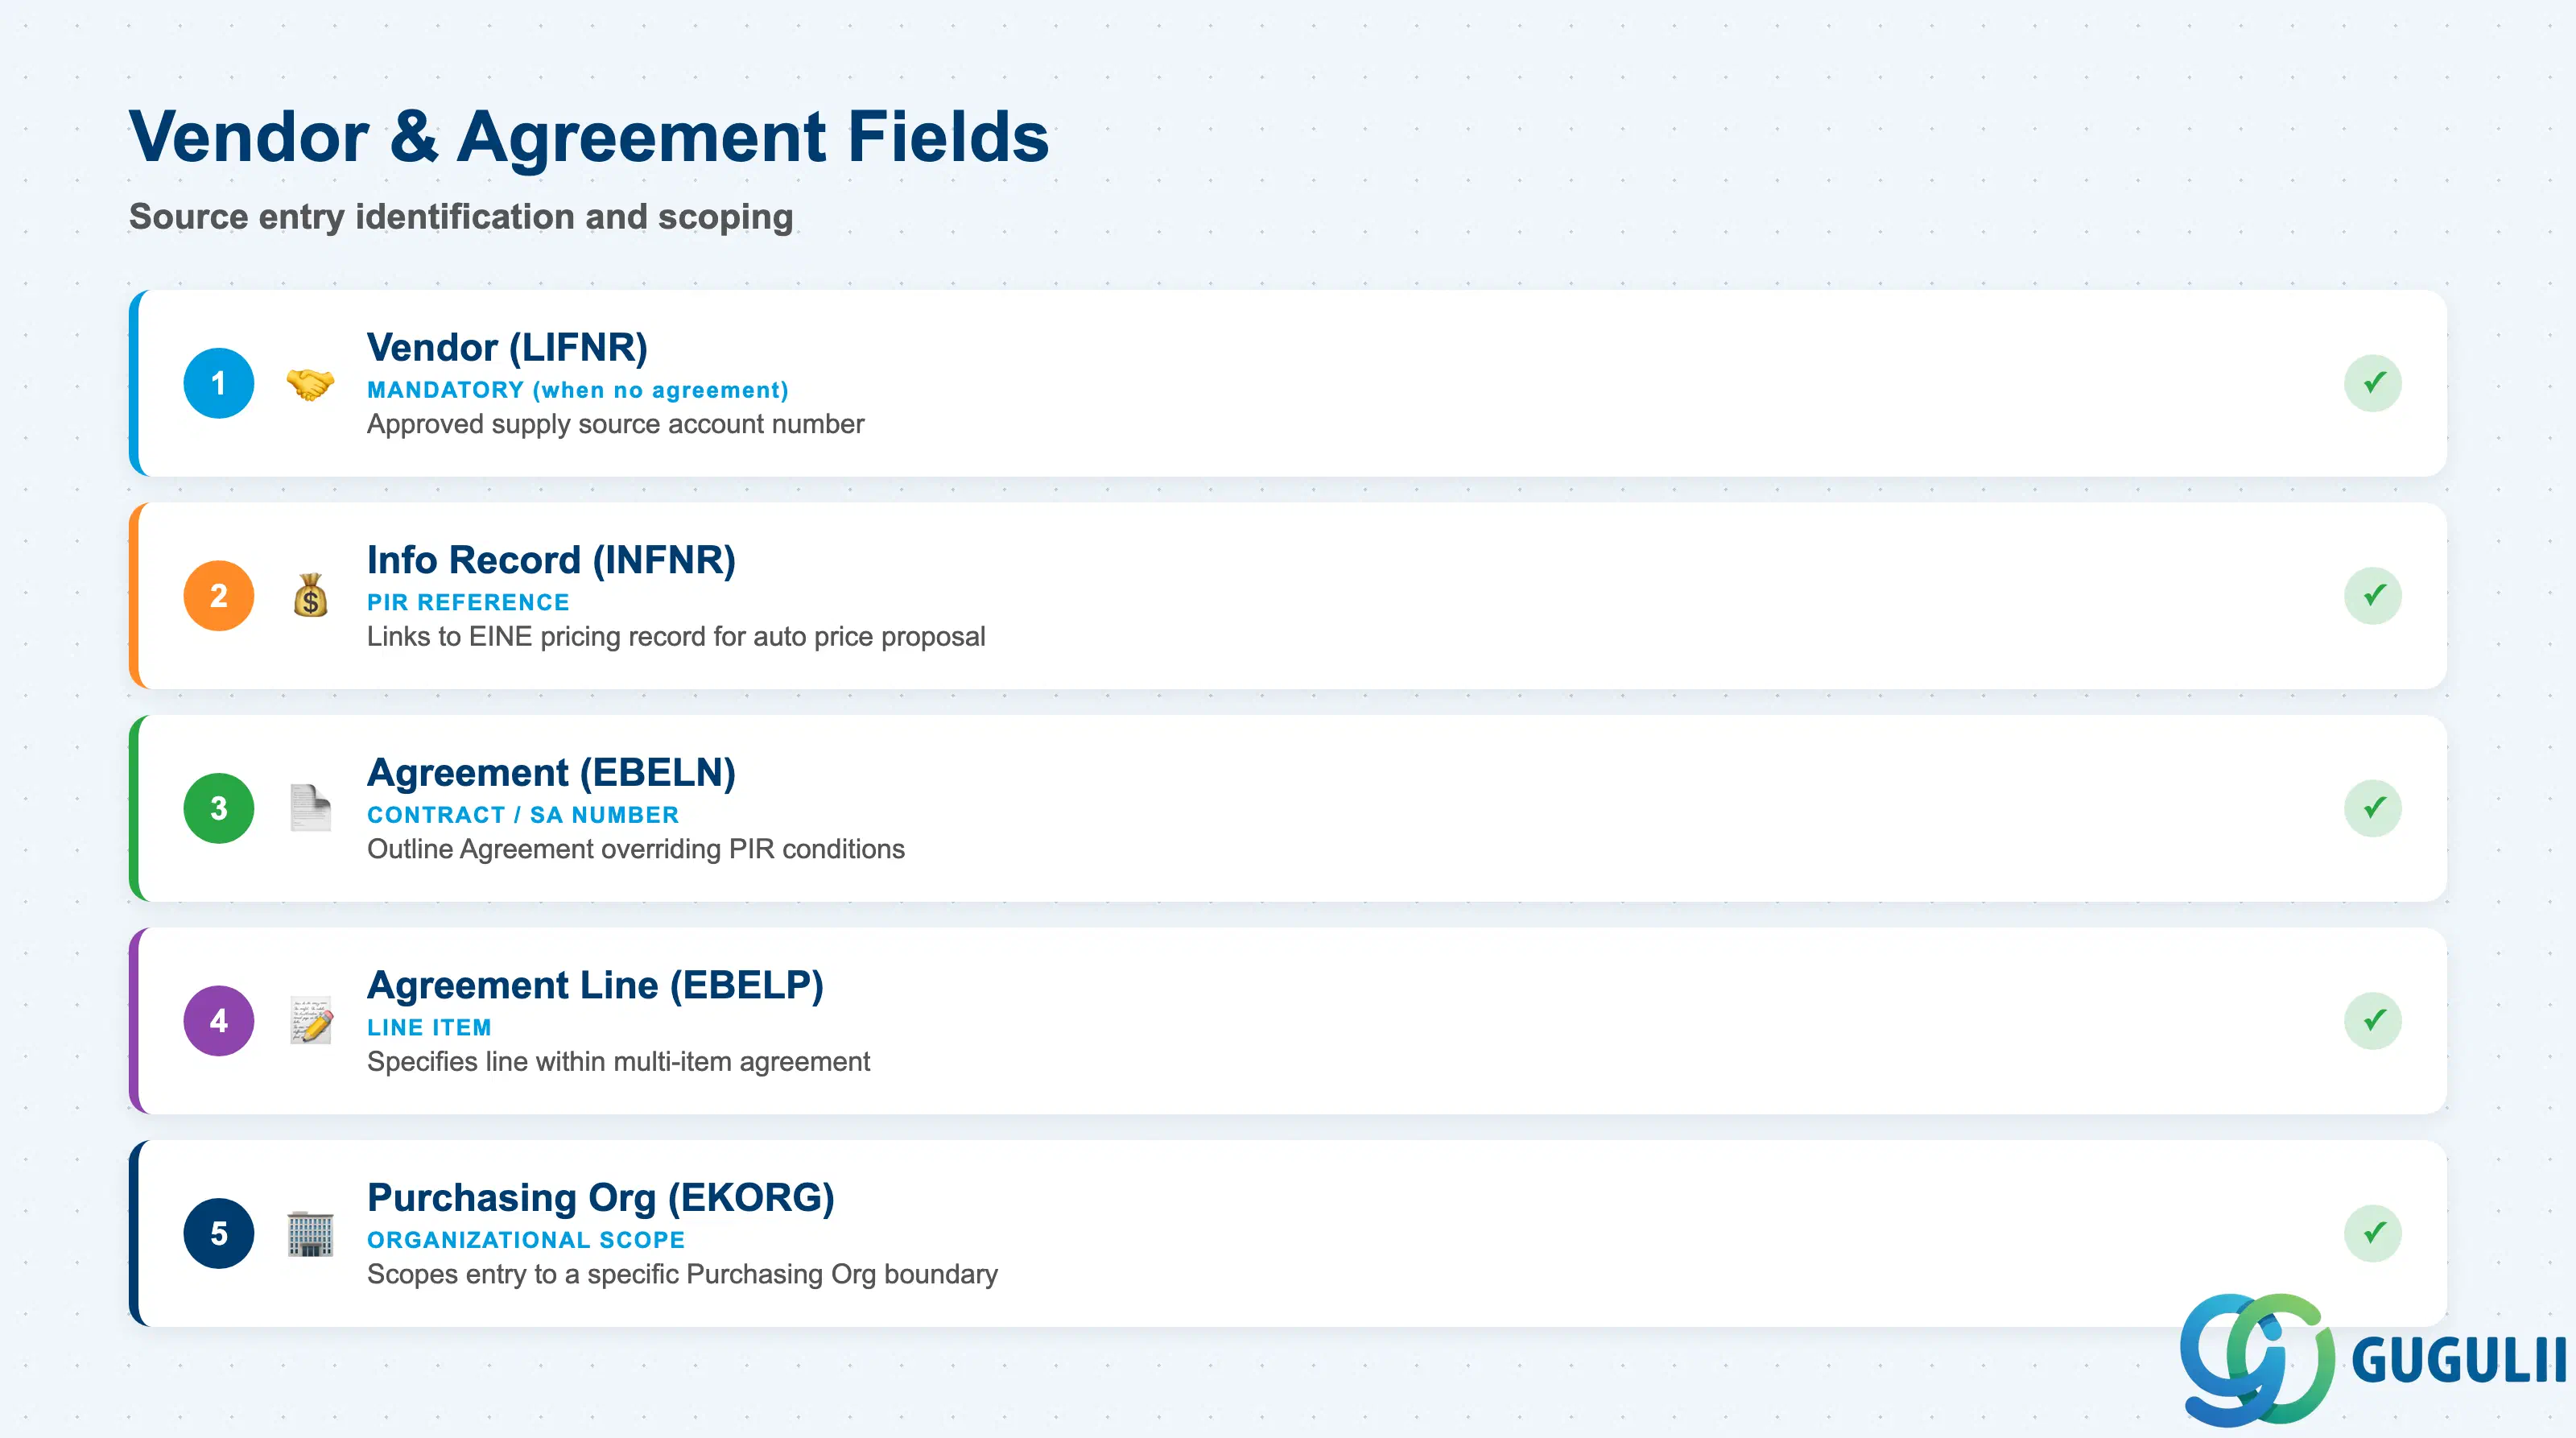Click the money bag icon for Info Record
Viewport: 2576px width, 1438px height.
click(x=310, y=596)
